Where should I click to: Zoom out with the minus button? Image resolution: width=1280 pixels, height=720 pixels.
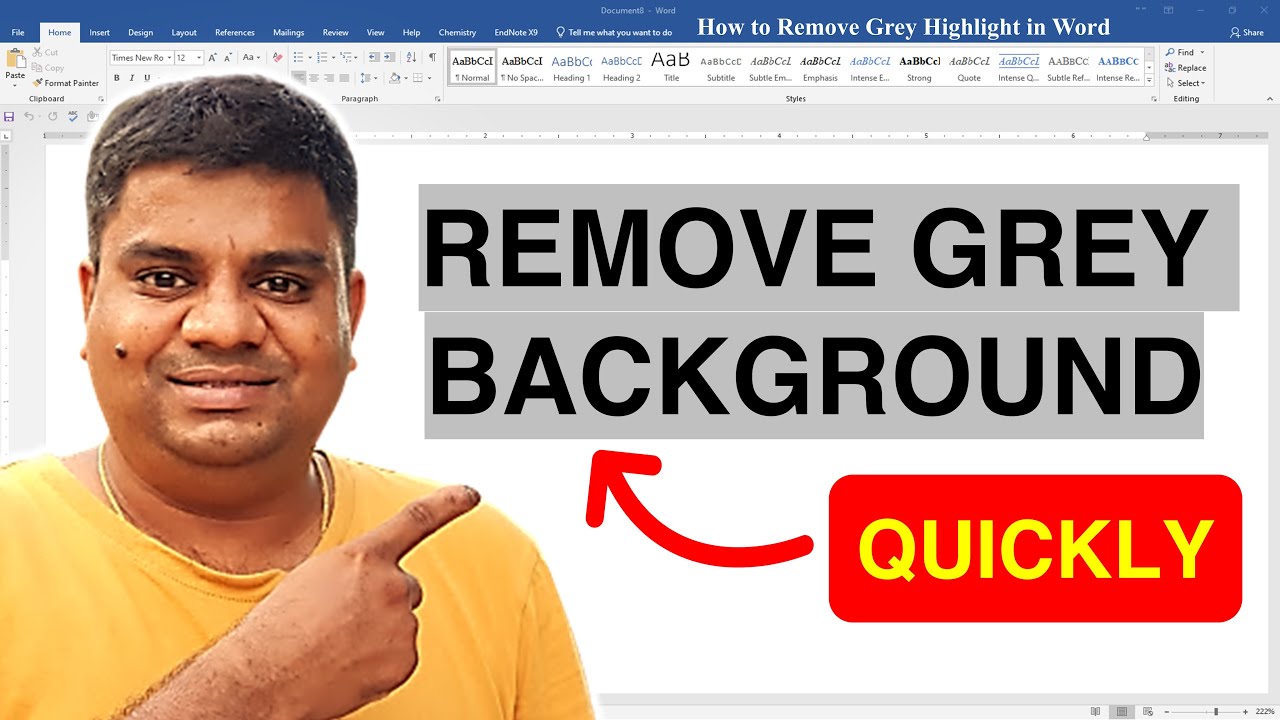tap(1167, 711)
